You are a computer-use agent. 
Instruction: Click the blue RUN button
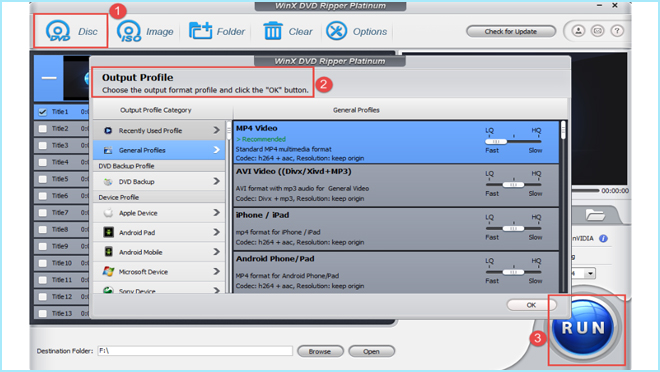pos(583,327)
